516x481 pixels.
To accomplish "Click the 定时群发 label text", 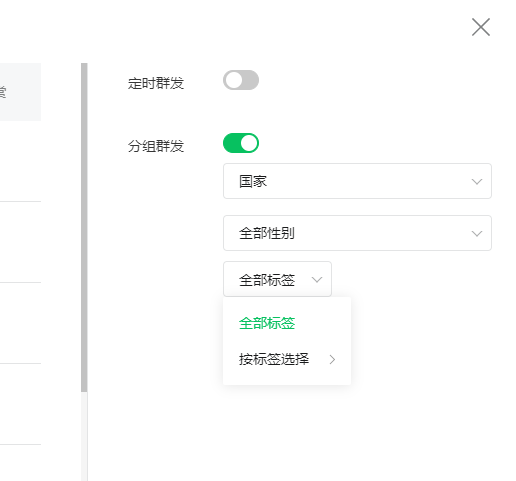I will point(156,83).
